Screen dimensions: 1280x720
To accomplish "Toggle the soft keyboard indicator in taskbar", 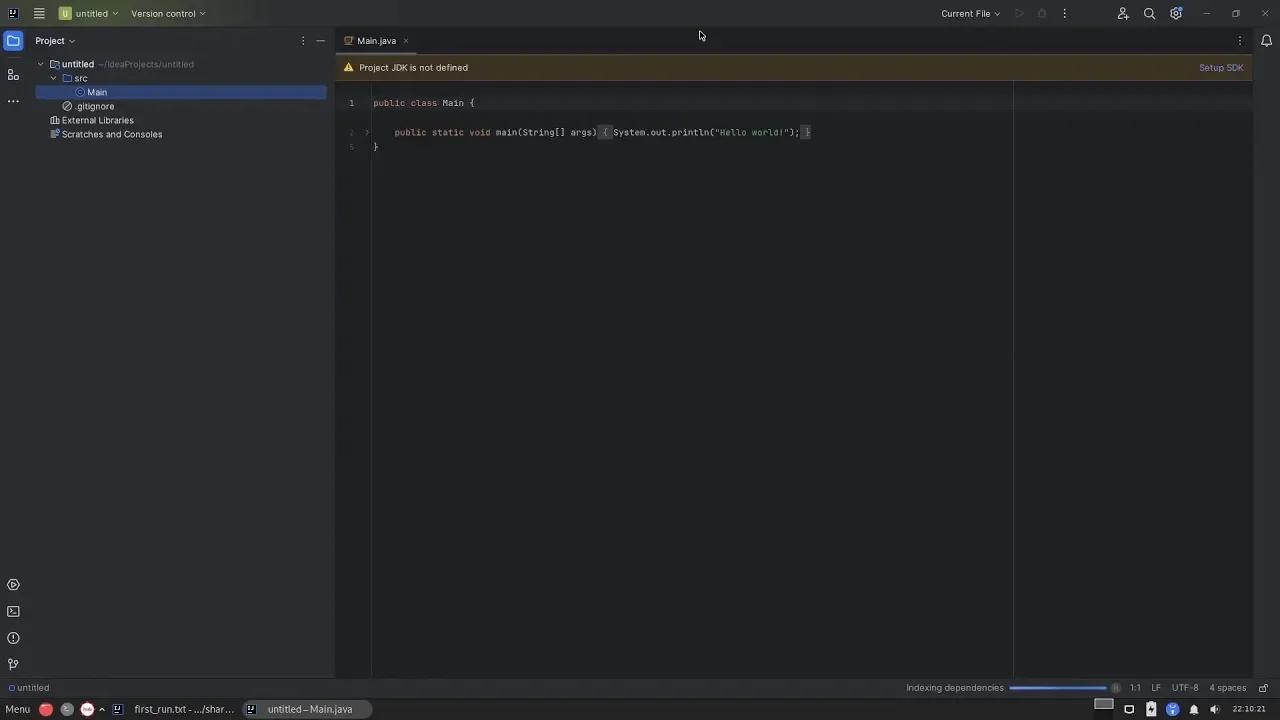I will click(1104, 704).
